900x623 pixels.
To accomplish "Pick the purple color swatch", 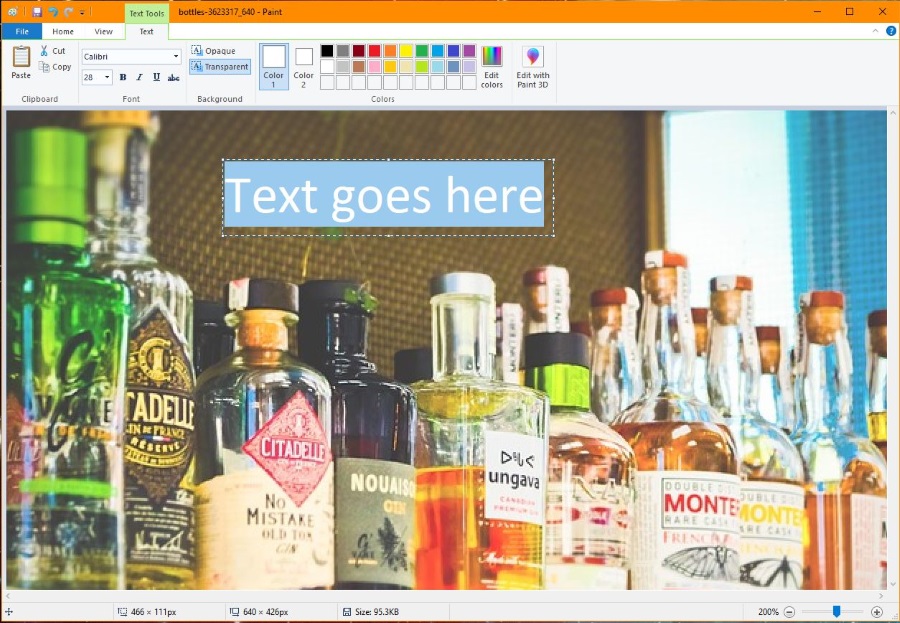I will point(469,51).
